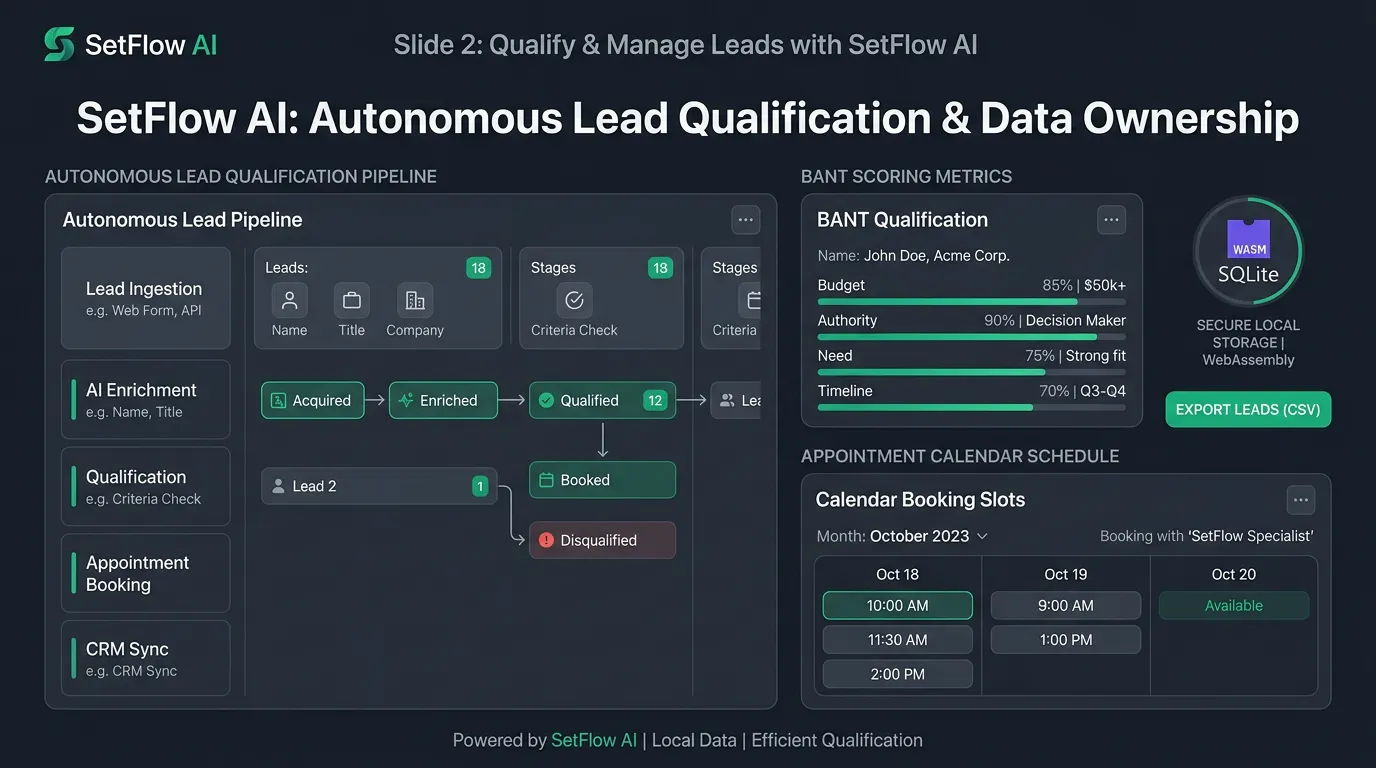
Task: Click the name John Doe, Acme Corp.
Action: (x=937, y=255)
